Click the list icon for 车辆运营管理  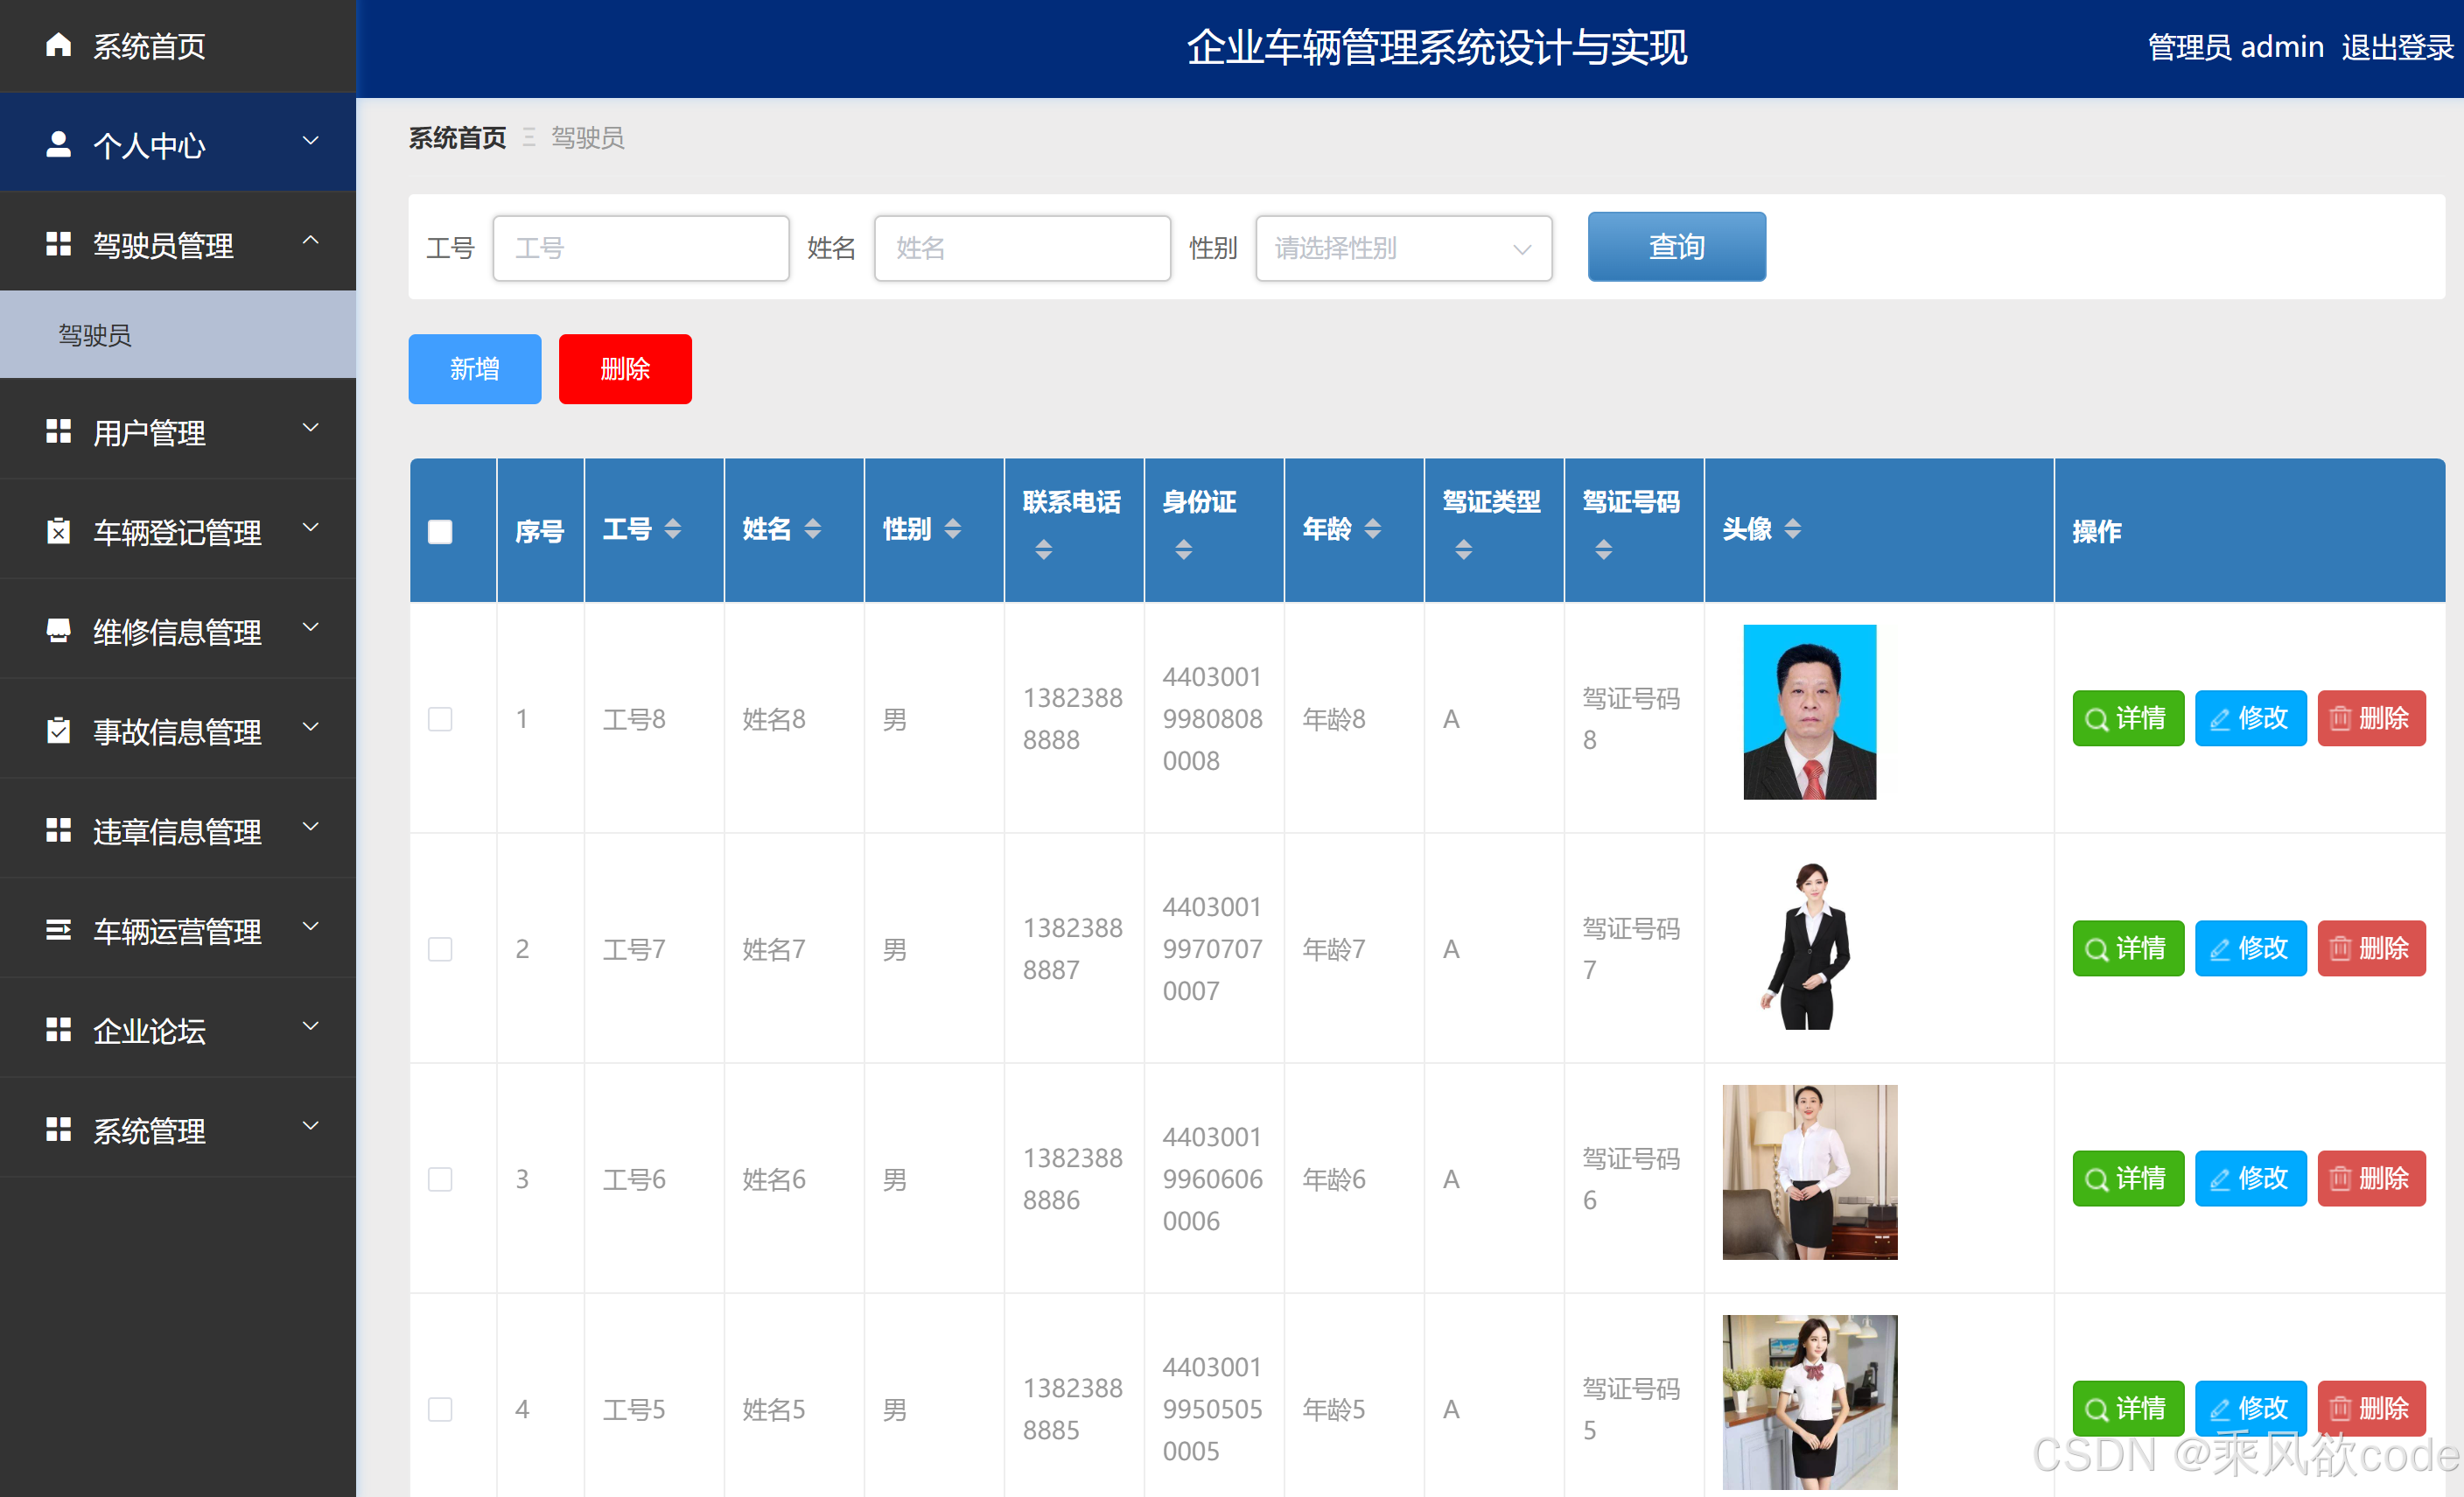[x=58, y=931]
